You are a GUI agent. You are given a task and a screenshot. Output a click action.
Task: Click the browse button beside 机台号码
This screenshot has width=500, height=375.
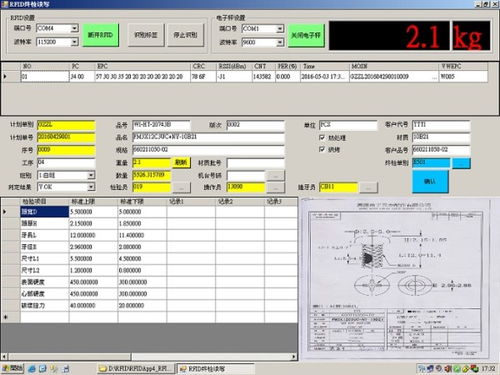[275, 175]
